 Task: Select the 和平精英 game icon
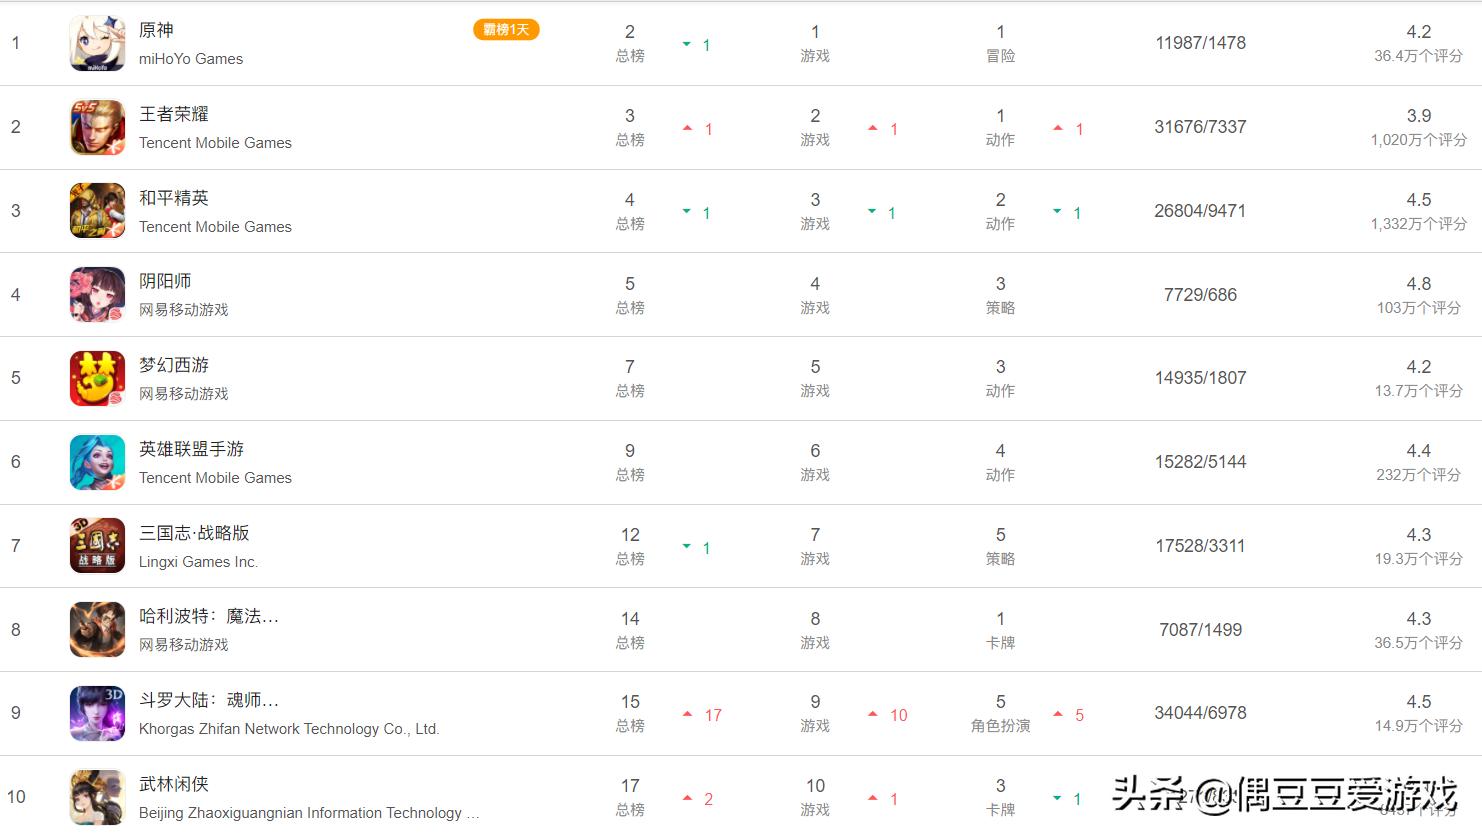click(x=97, y=211)
